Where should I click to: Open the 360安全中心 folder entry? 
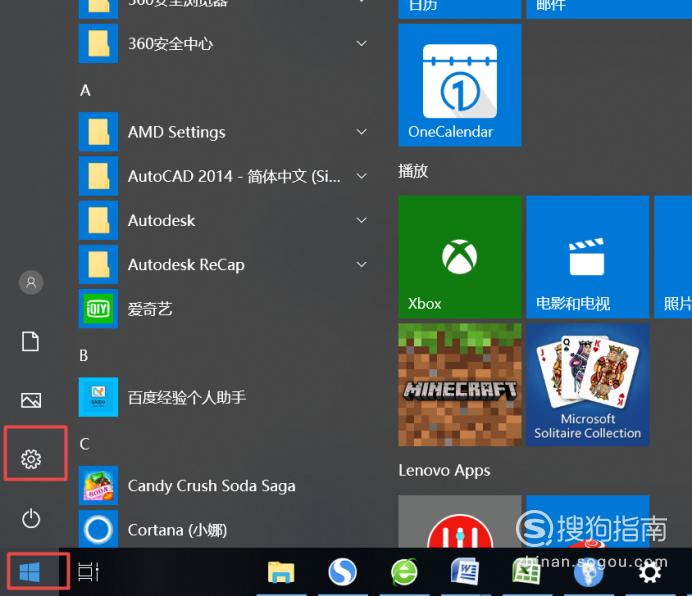[225, 43]
